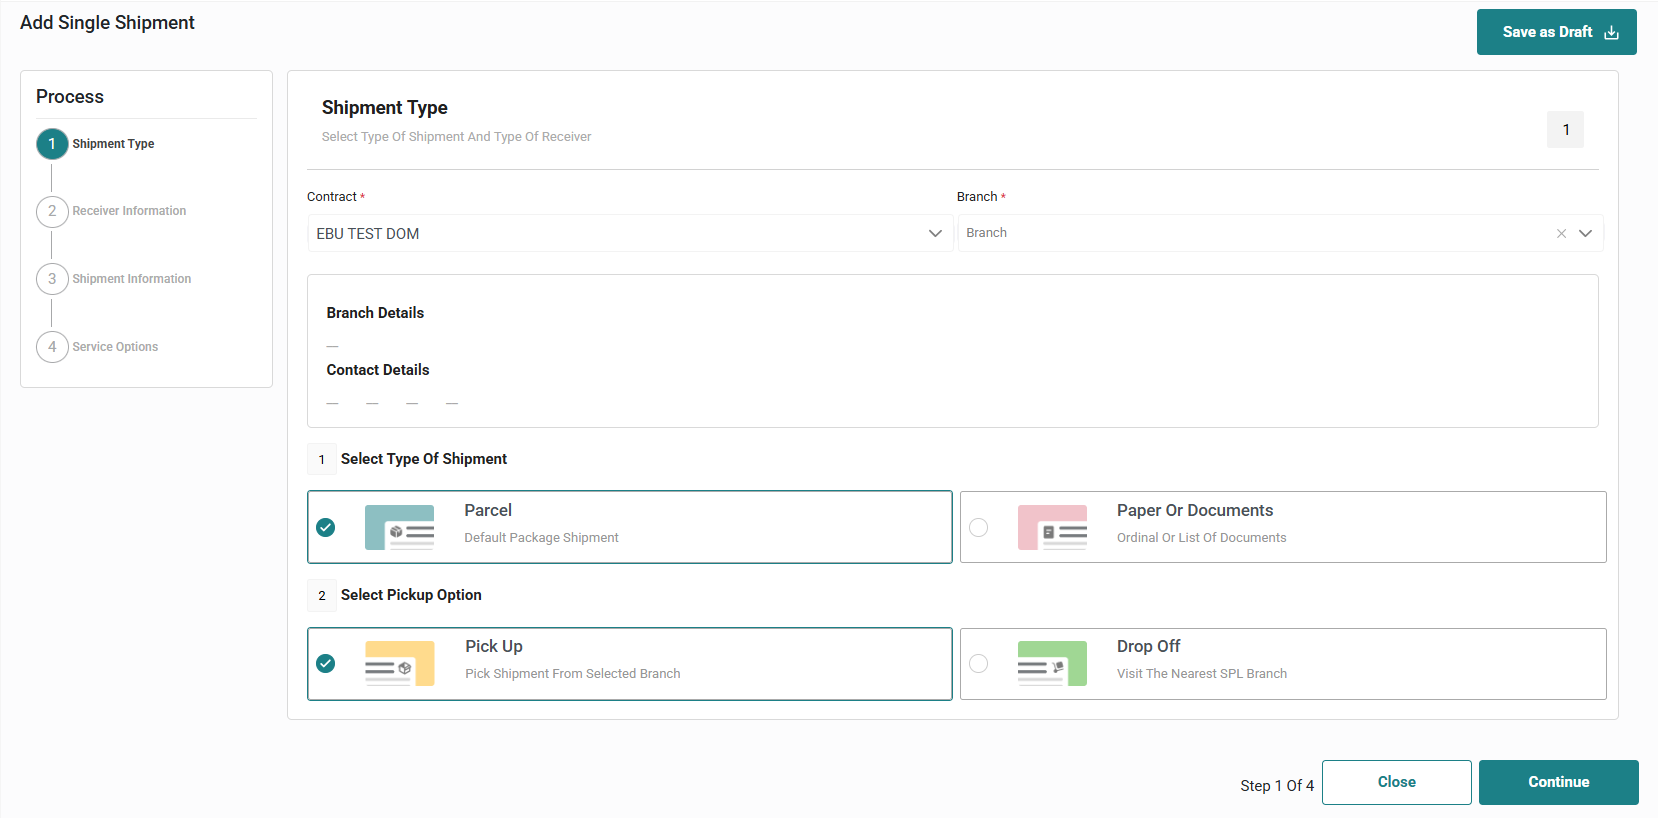This screenshot has width=1658, height=818.
Task: Click the step 4 circle for Service Options
Action: pyautogui.click(x=52, y=347)
